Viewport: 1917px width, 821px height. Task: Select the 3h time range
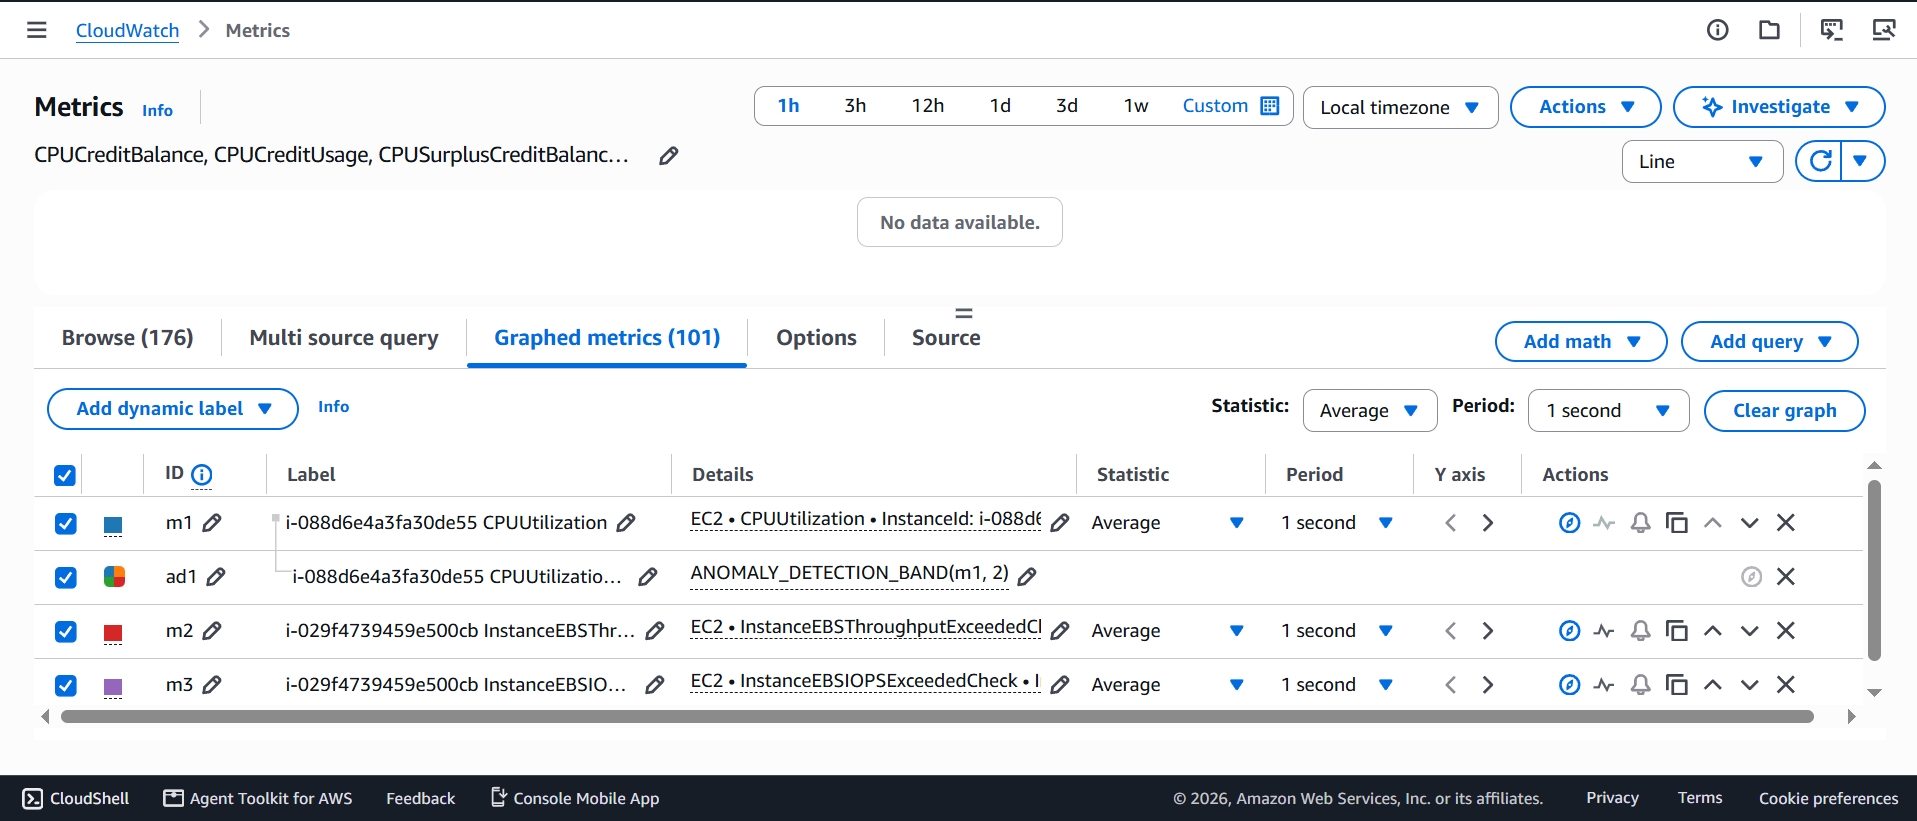coord(855,106)
